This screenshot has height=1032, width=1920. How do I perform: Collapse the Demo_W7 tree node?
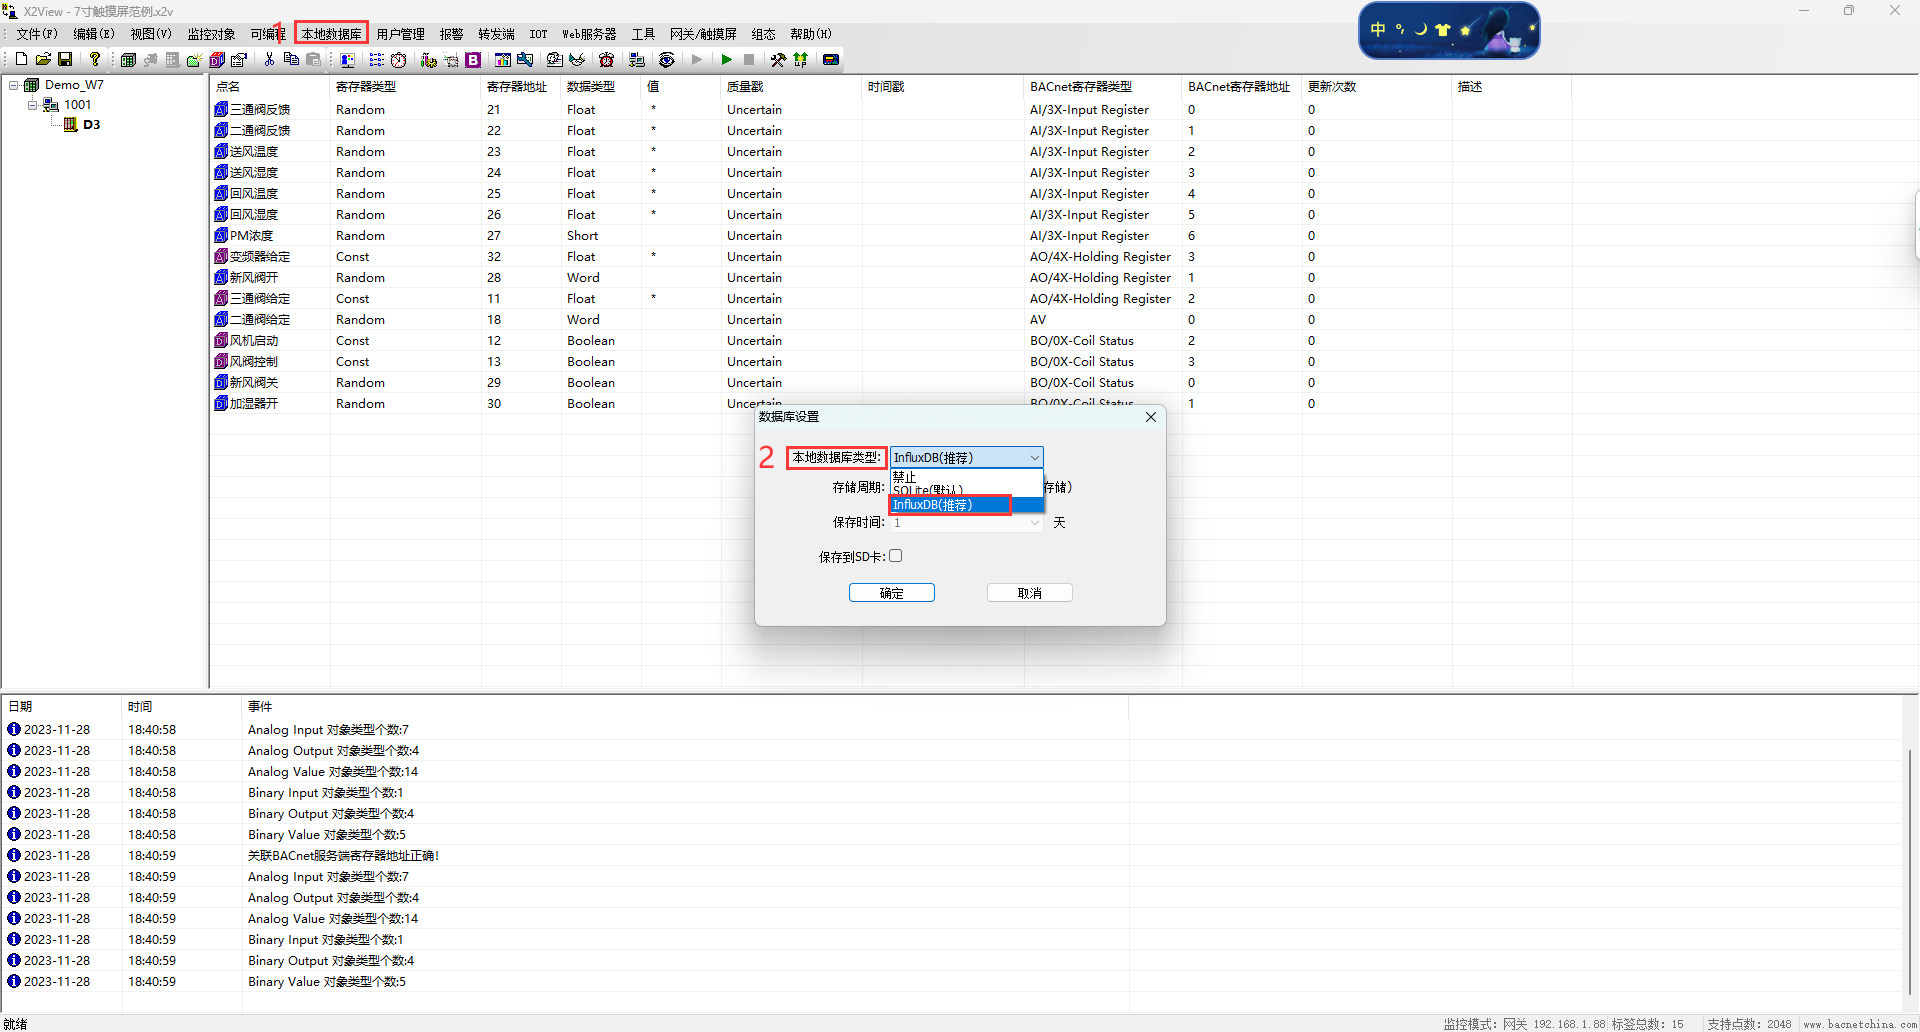click(14, 85)
